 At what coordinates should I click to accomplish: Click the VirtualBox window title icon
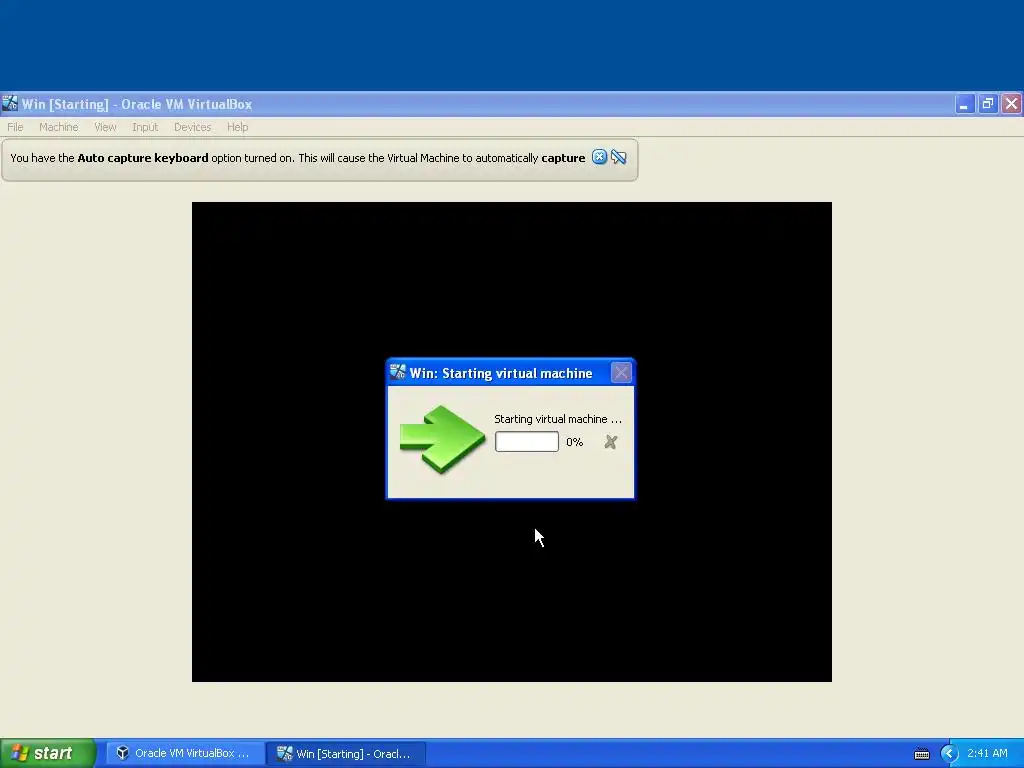click(x=10, y=103)
